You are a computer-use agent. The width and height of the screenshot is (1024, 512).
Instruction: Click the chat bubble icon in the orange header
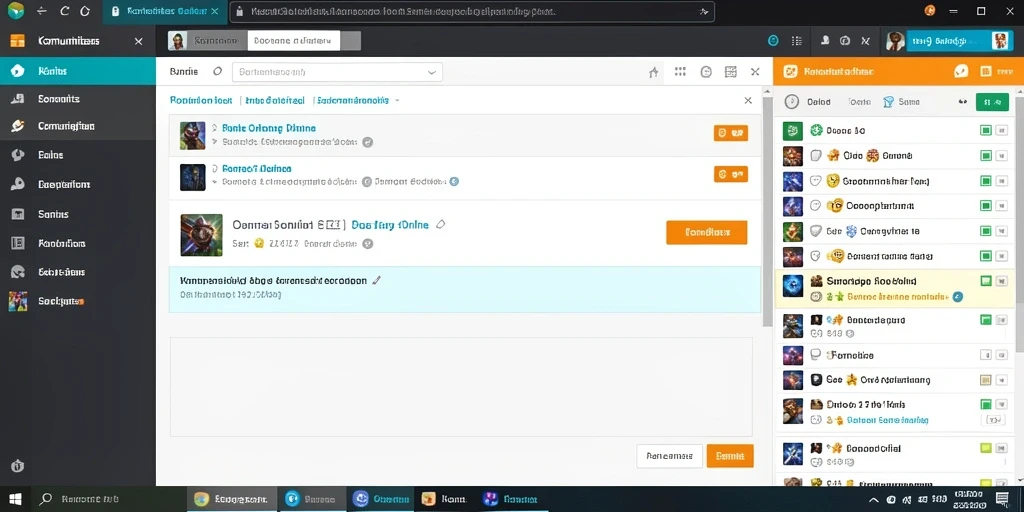coord(961,71)
